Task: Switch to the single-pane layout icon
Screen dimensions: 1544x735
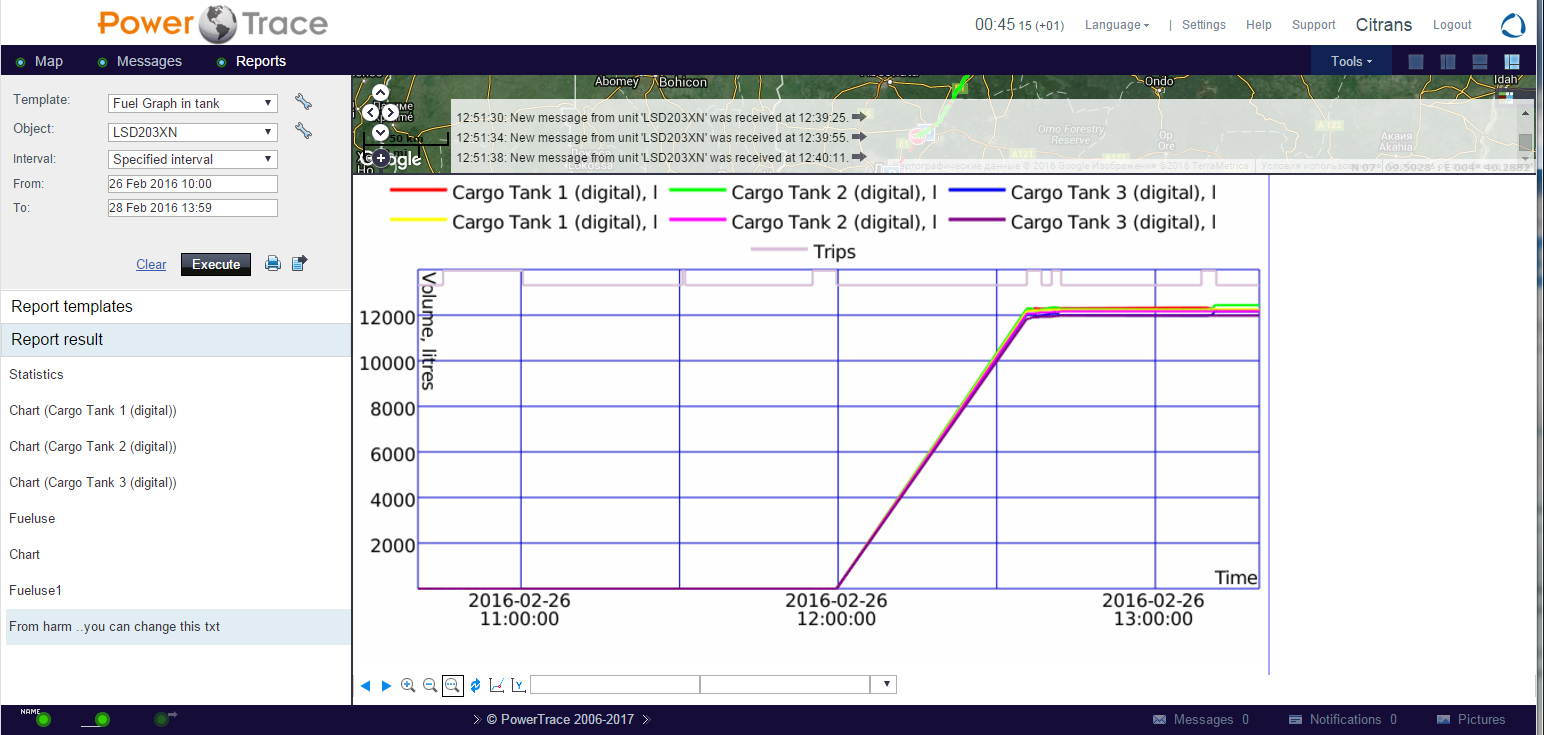Action: [1416, 62]
